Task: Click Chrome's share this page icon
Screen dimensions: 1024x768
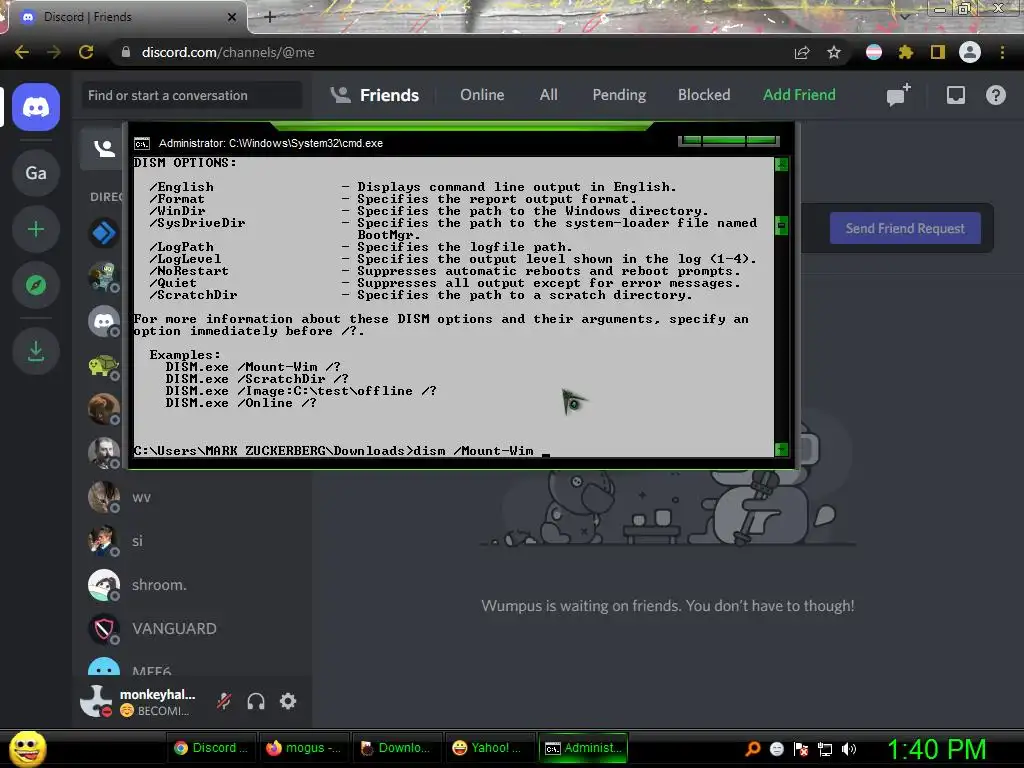Action: click(802, 52)
